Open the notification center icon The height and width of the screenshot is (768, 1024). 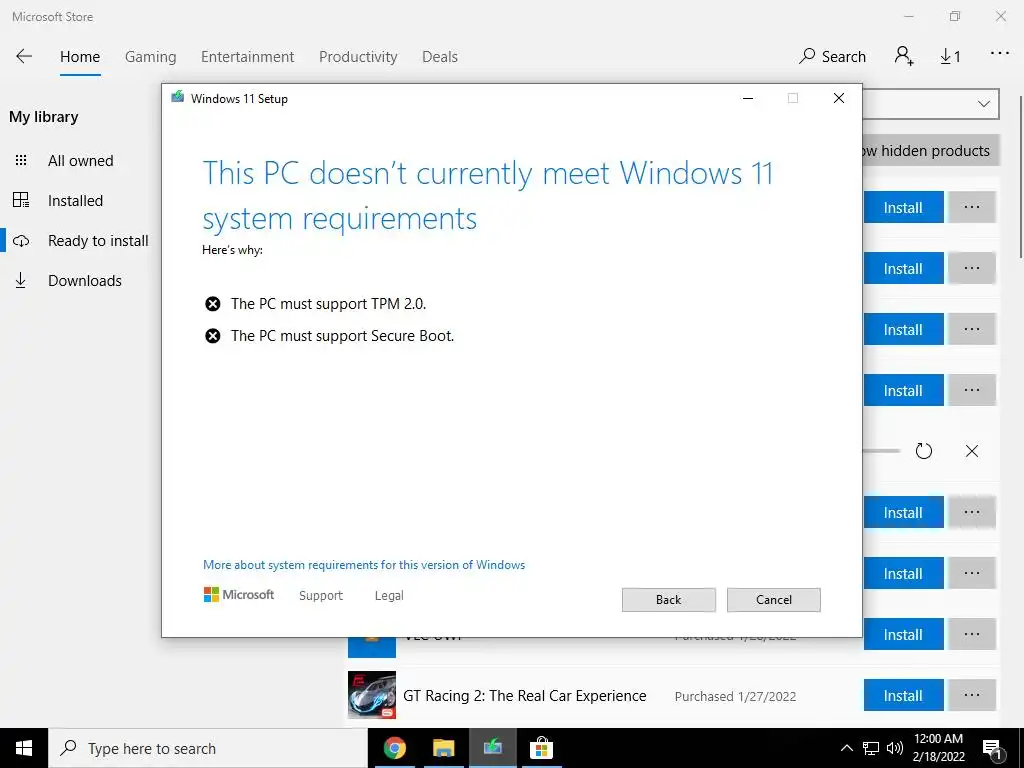click(991, 749)
